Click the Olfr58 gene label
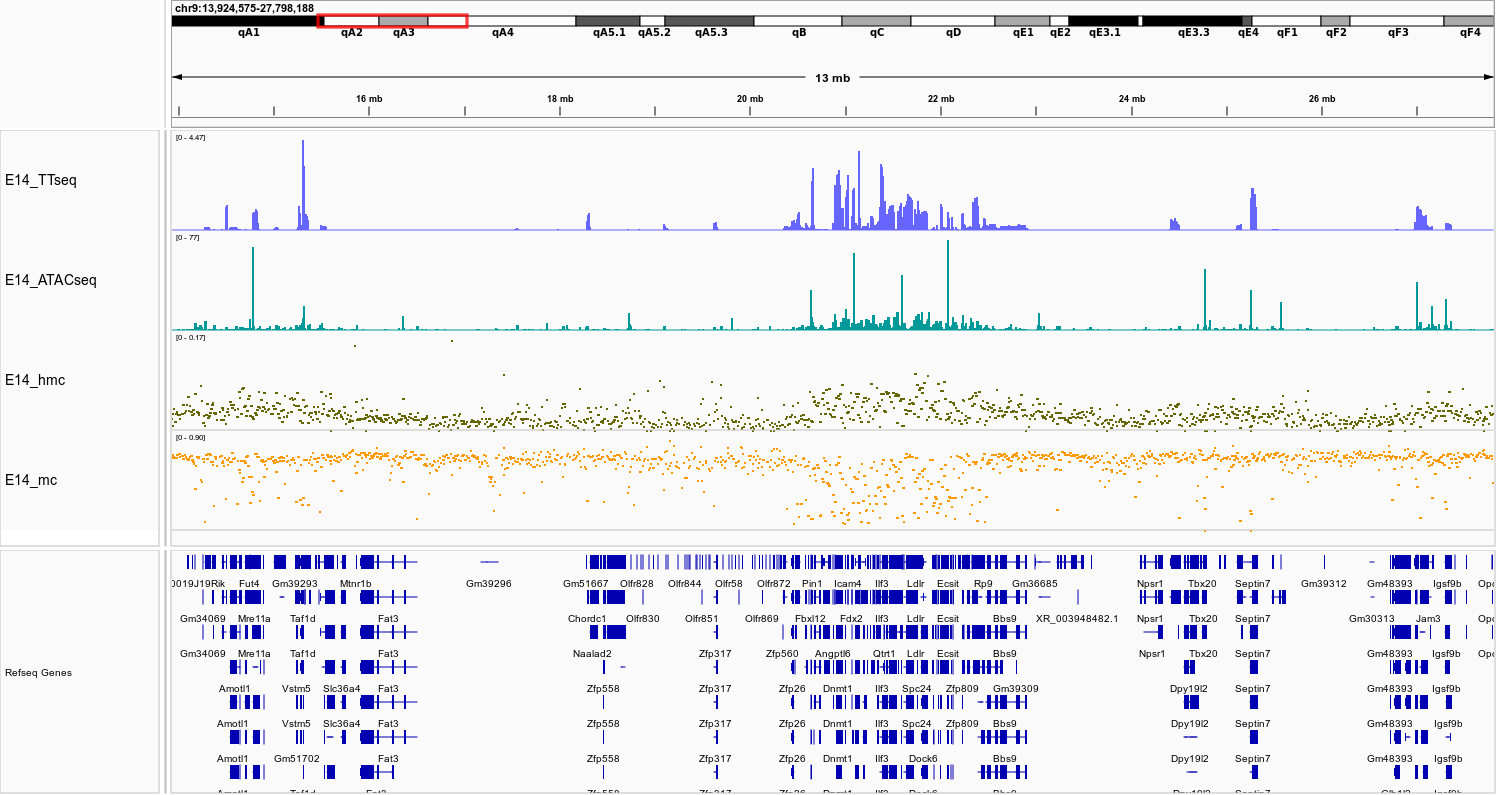1498x795 pixels. pos(729,583)
